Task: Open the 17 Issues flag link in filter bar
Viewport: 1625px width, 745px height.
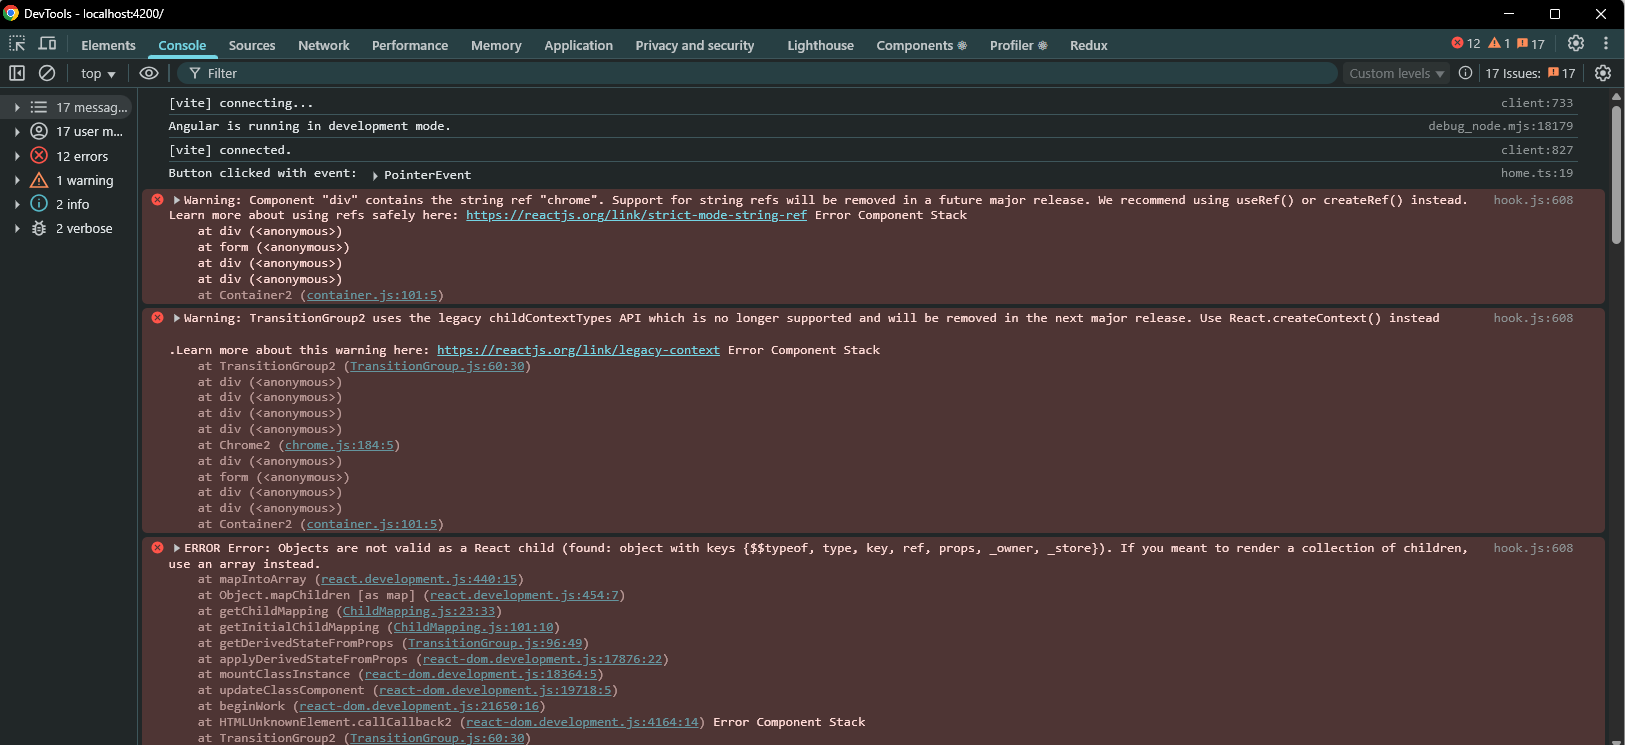Action: [1530, 73]
